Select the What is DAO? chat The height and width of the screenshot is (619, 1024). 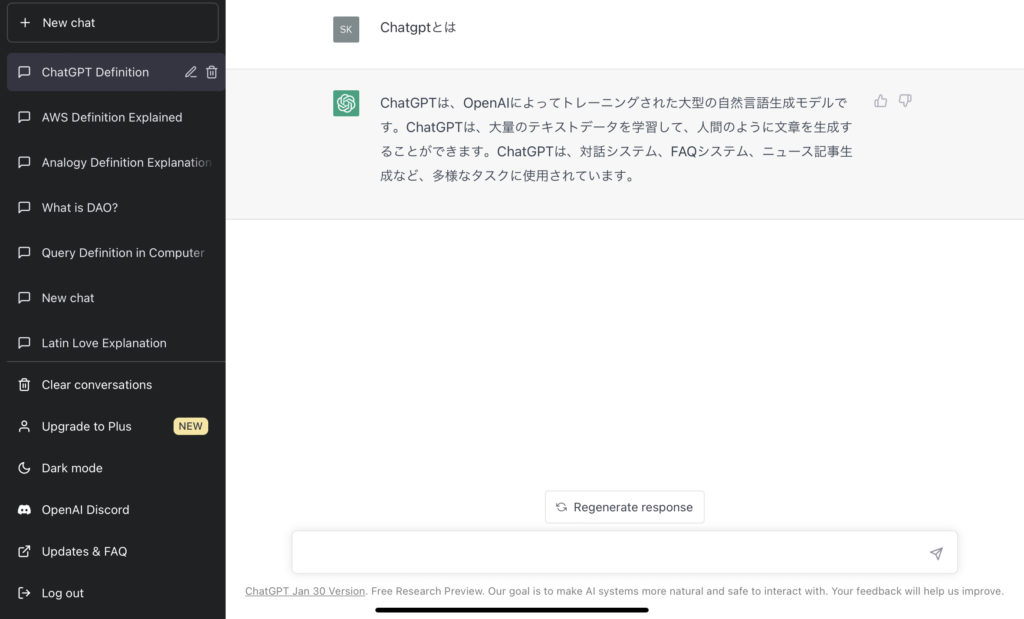[79, 207]
